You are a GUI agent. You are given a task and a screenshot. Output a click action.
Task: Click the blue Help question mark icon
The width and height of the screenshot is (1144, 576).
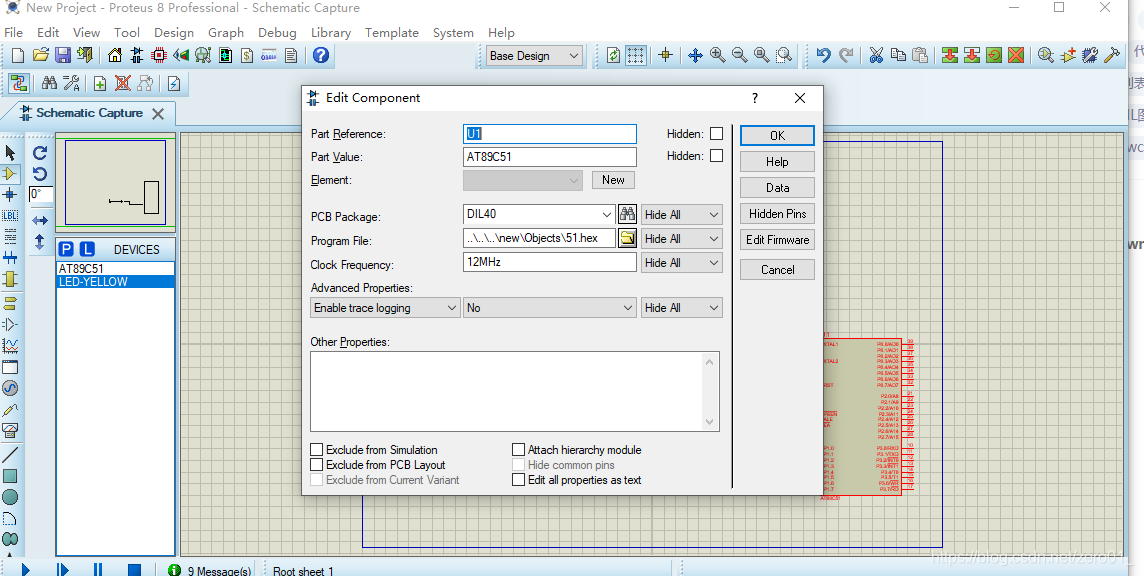pos(320,55)
